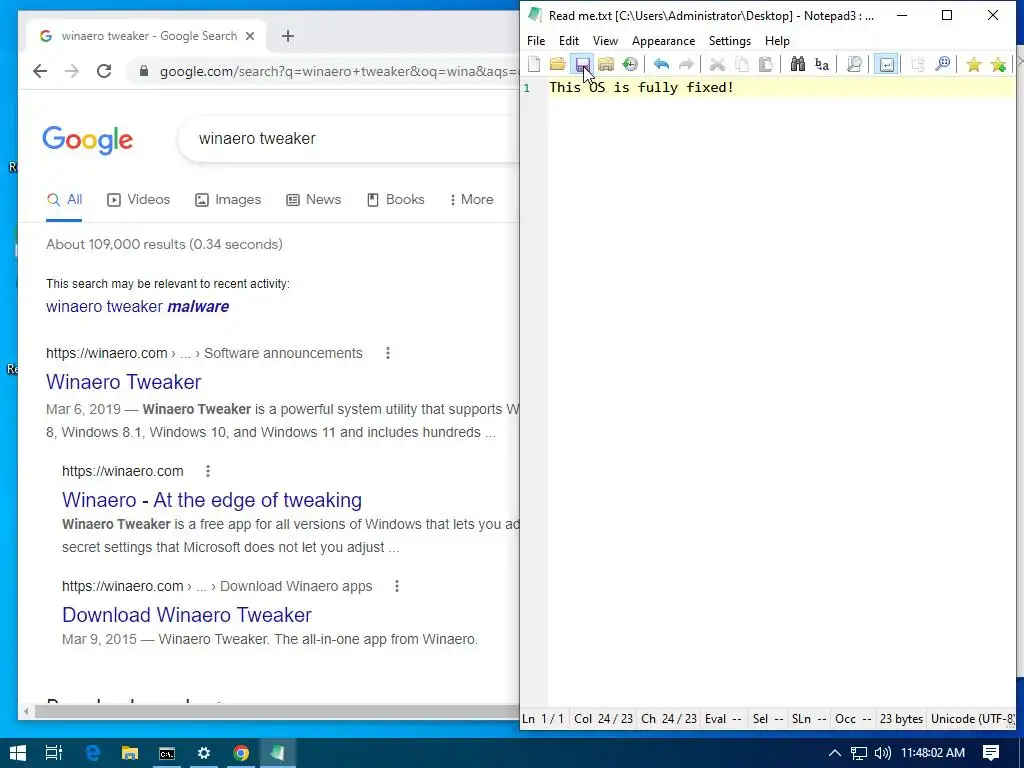Undo the last edit in Notepad3
This screenshot has width=1024, height=768.
[x=662, y=64]
